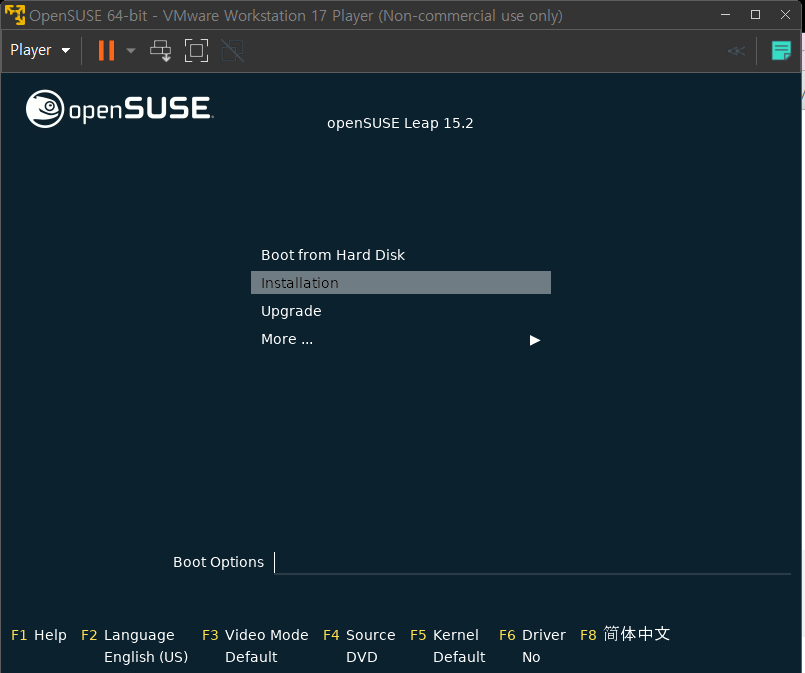
Task: Enter full screen mode icon
Action: (196, 50)
